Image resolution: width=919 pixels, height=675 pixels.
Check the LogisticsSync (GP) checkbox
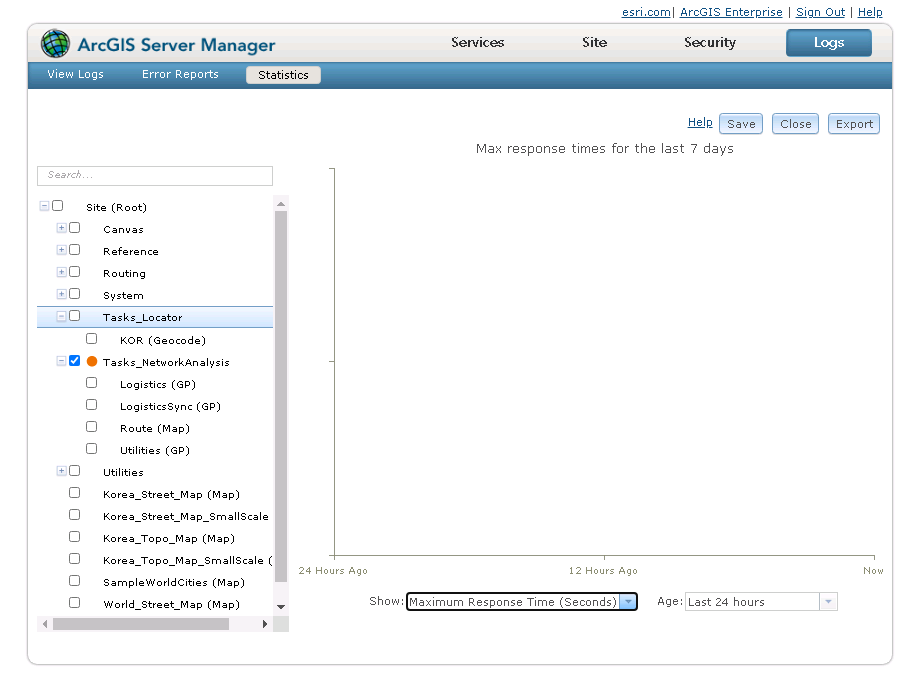coord(91,405)
